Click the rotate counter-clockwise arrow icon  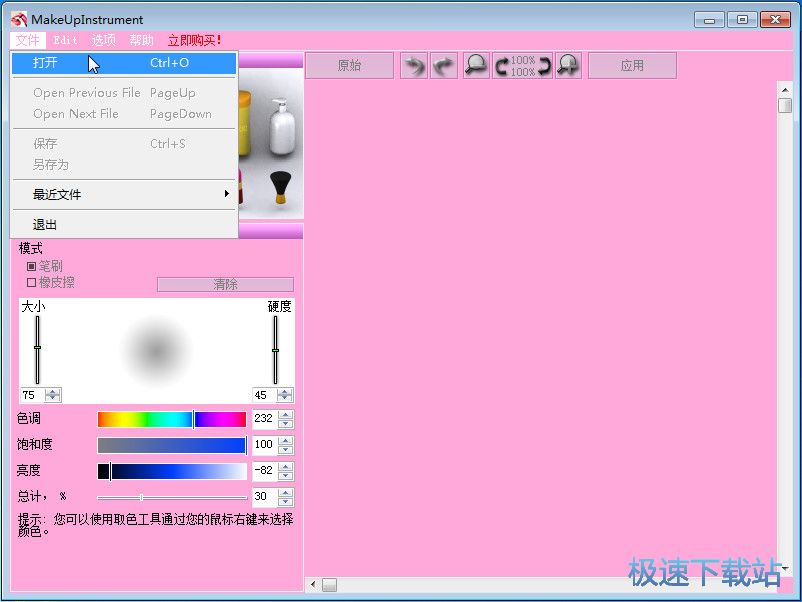click(501, 66)
